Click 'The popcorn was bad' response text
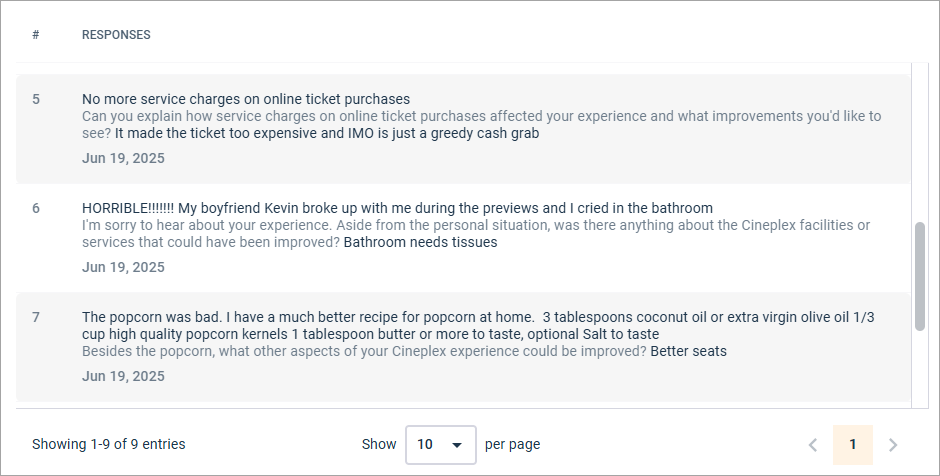940x476 pixels. [x=478, y=317]
